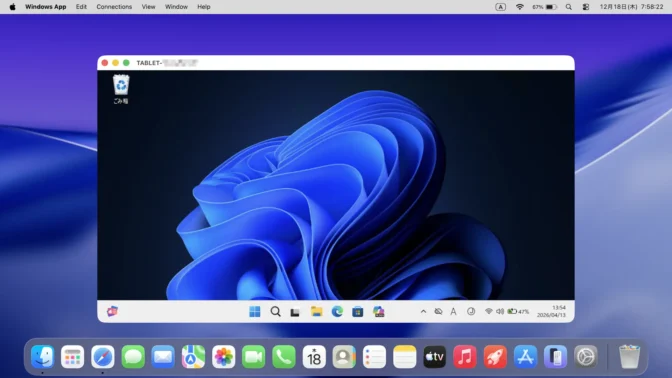The width and height of the screenshot is (672, 378).
Task: Open Task View on Windows taskbar
Action: [x=295, y=312]
